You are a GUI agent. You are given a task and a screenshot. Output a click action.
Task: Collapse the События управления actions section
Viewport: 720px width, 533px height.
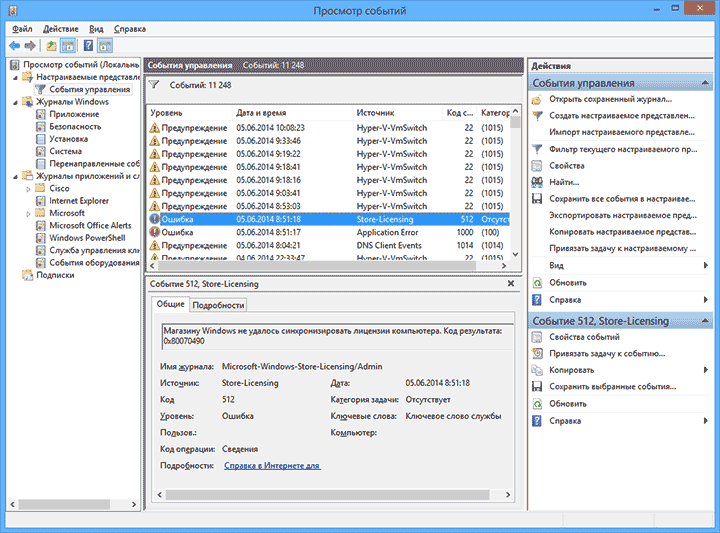[x=705, y=83]
